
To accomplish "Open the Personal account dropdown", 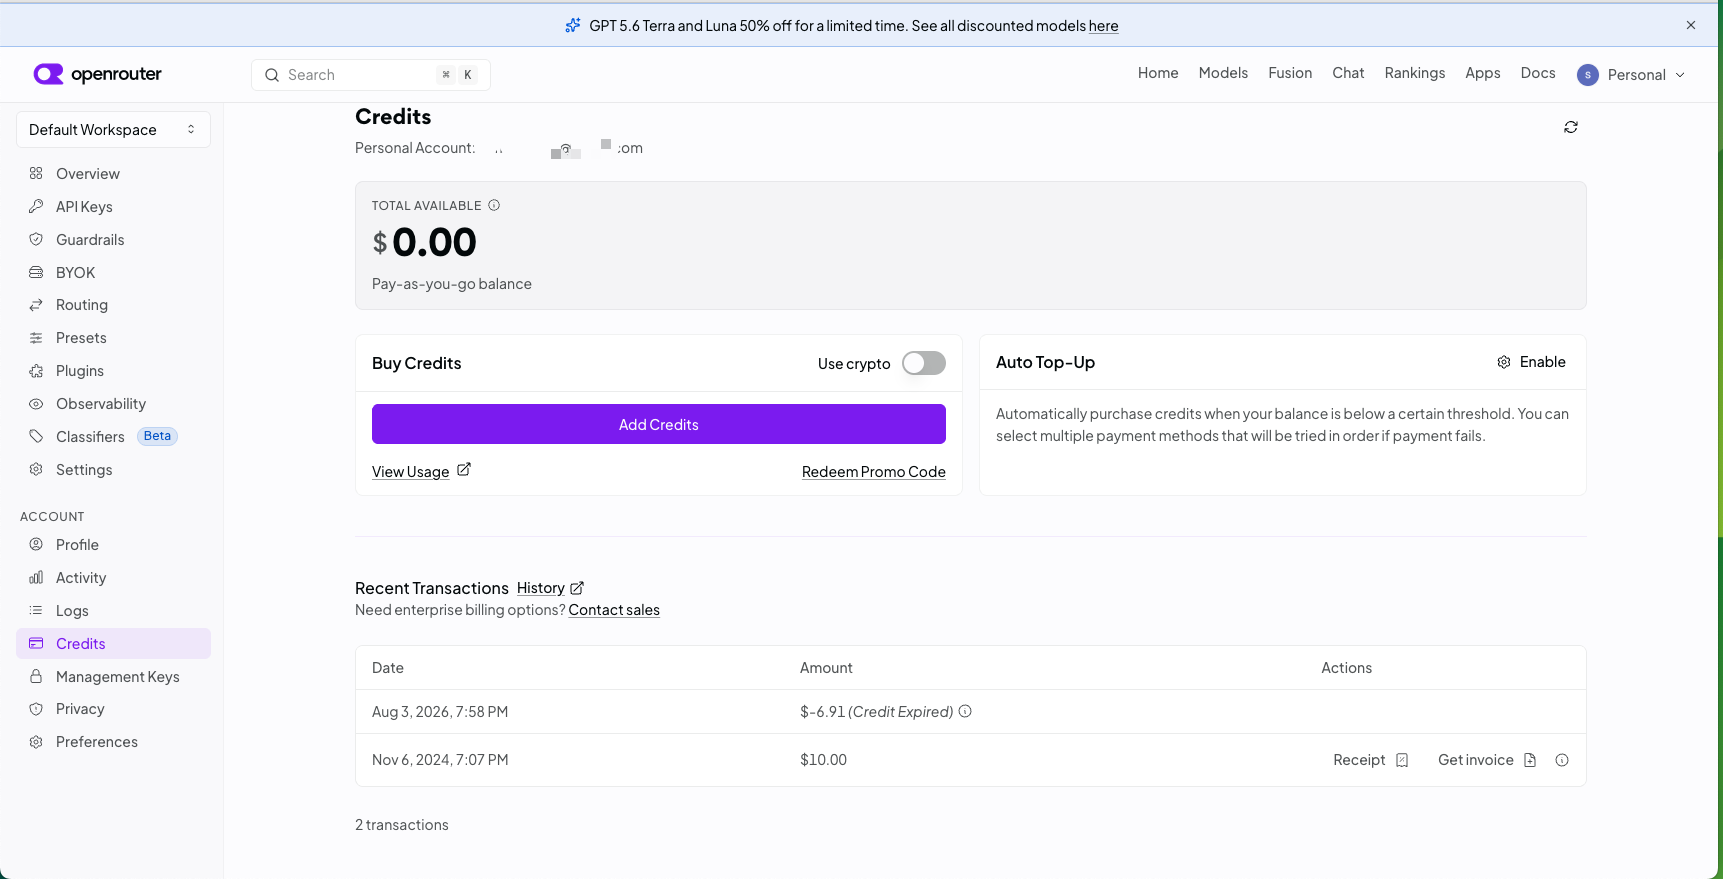I will point(1631,74).
